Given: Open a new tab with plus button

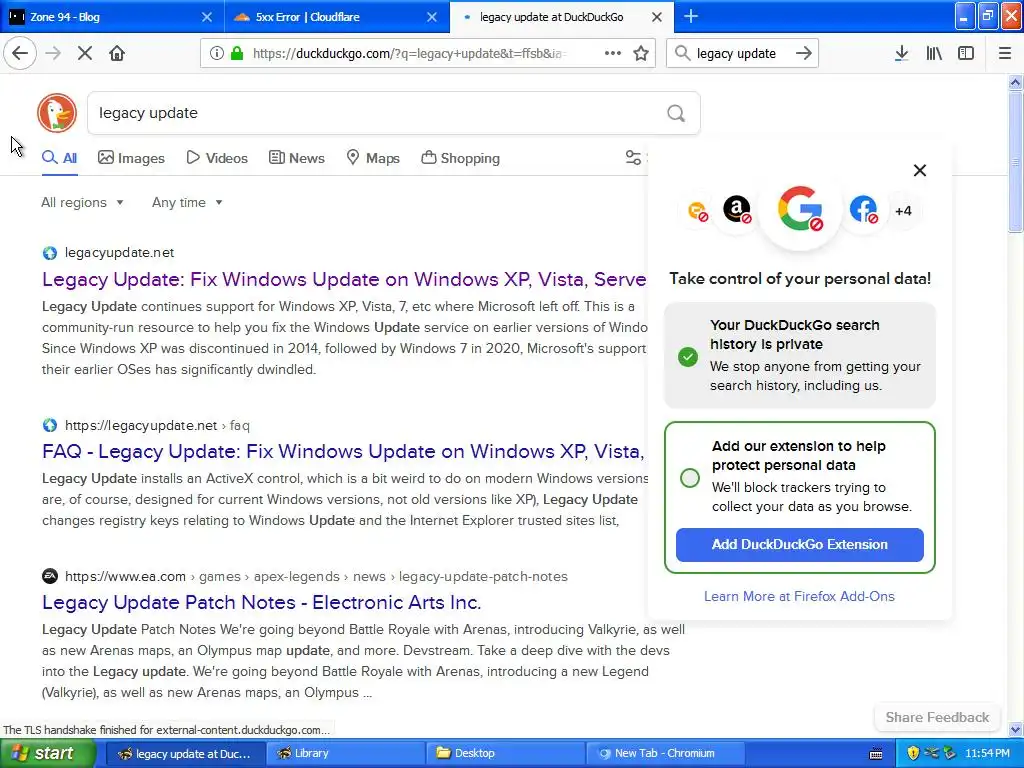Looking at the screenshot, I should pos(691,17).
